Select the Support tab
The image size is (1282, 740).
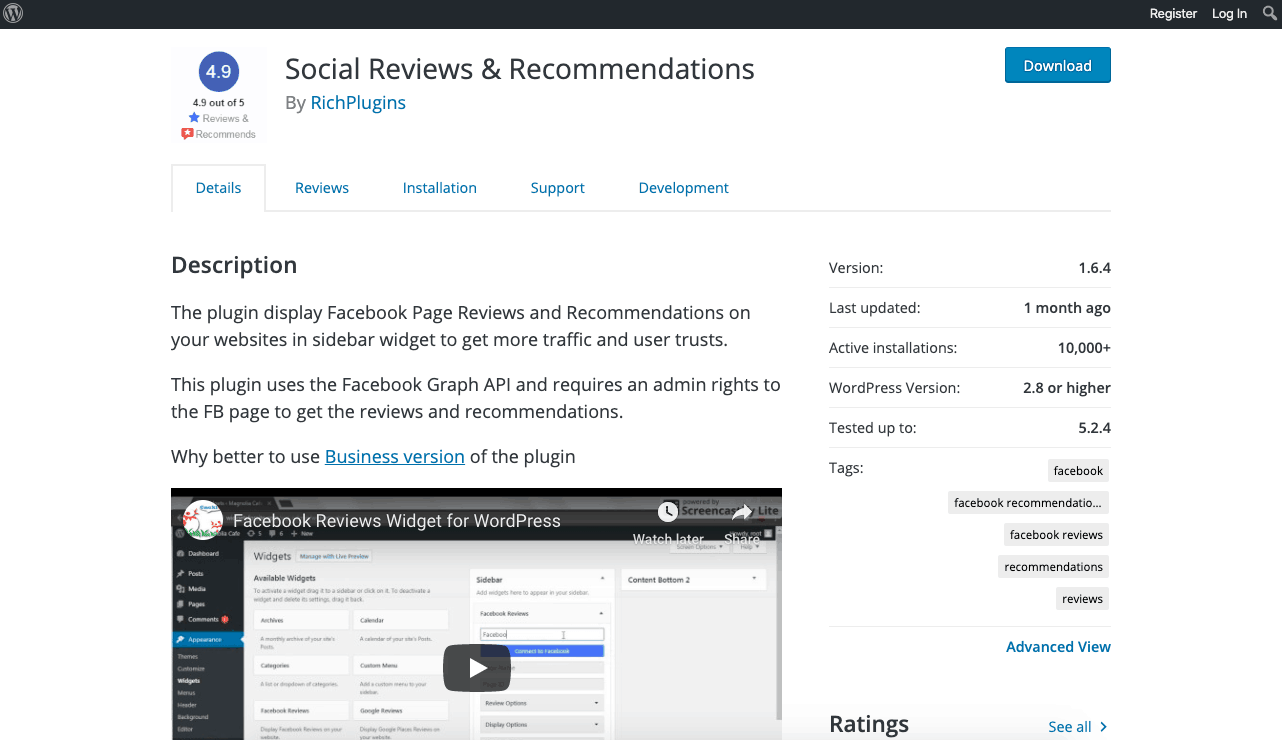pyautogui.click(x=557, y=187)
